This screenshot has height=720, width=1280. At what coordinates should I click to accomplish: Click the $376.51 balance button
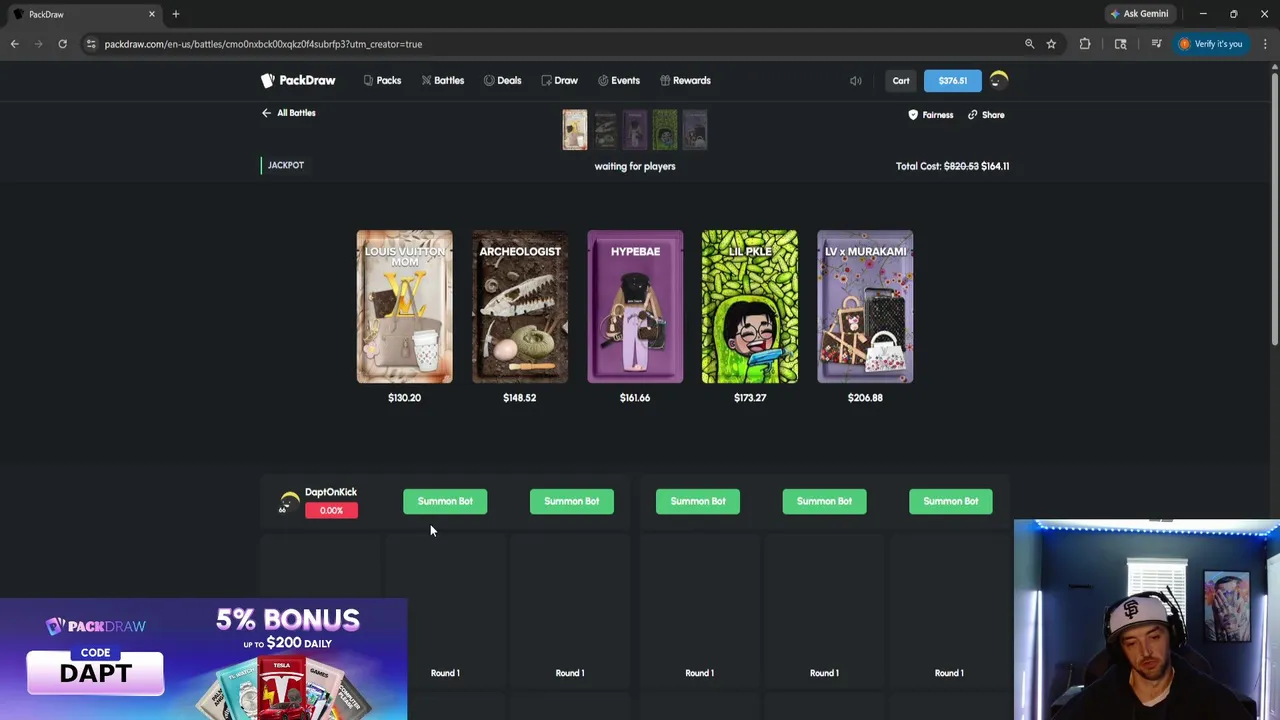click(x=952, y=81)
